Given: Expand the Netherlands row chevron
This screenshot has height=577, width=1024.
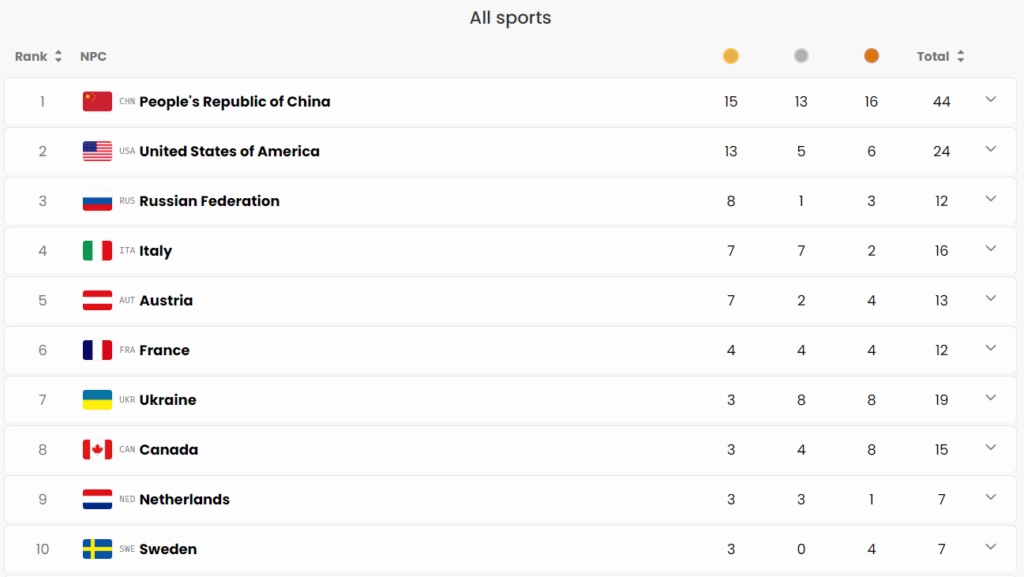Looking at the screenshot, I should pos(990,498).
